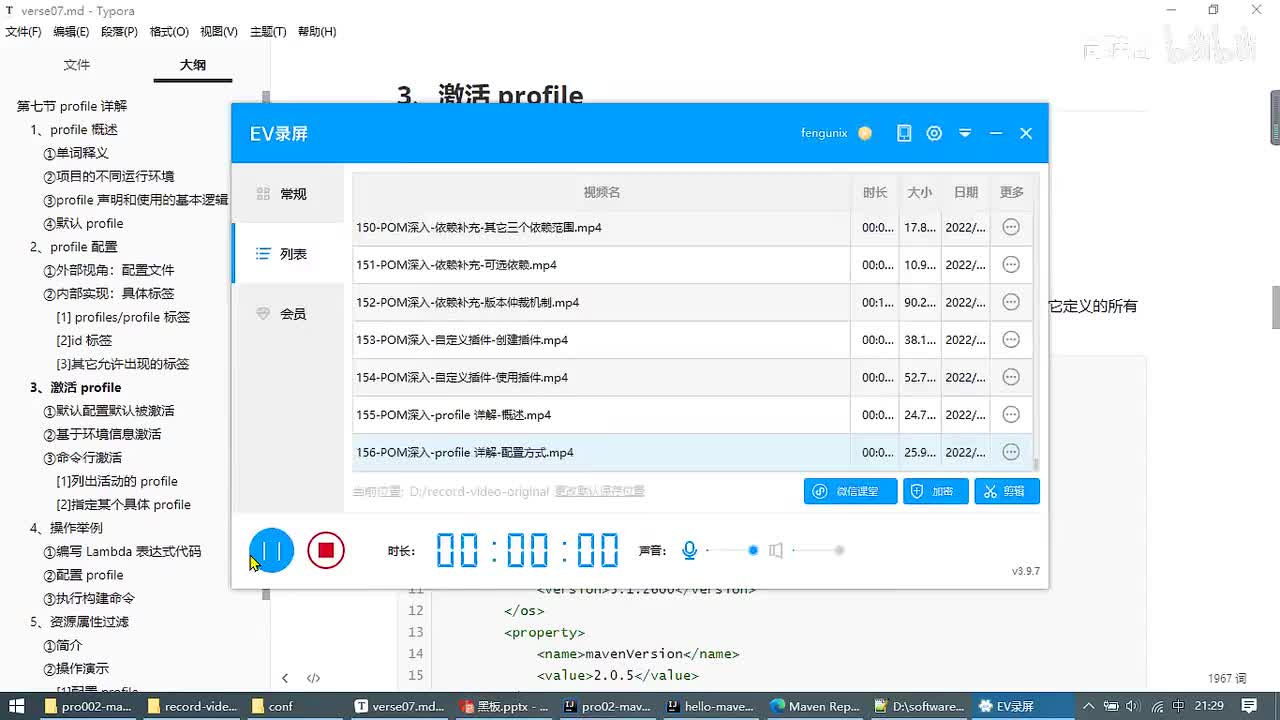Pause the EV recording

coord(272,550)
